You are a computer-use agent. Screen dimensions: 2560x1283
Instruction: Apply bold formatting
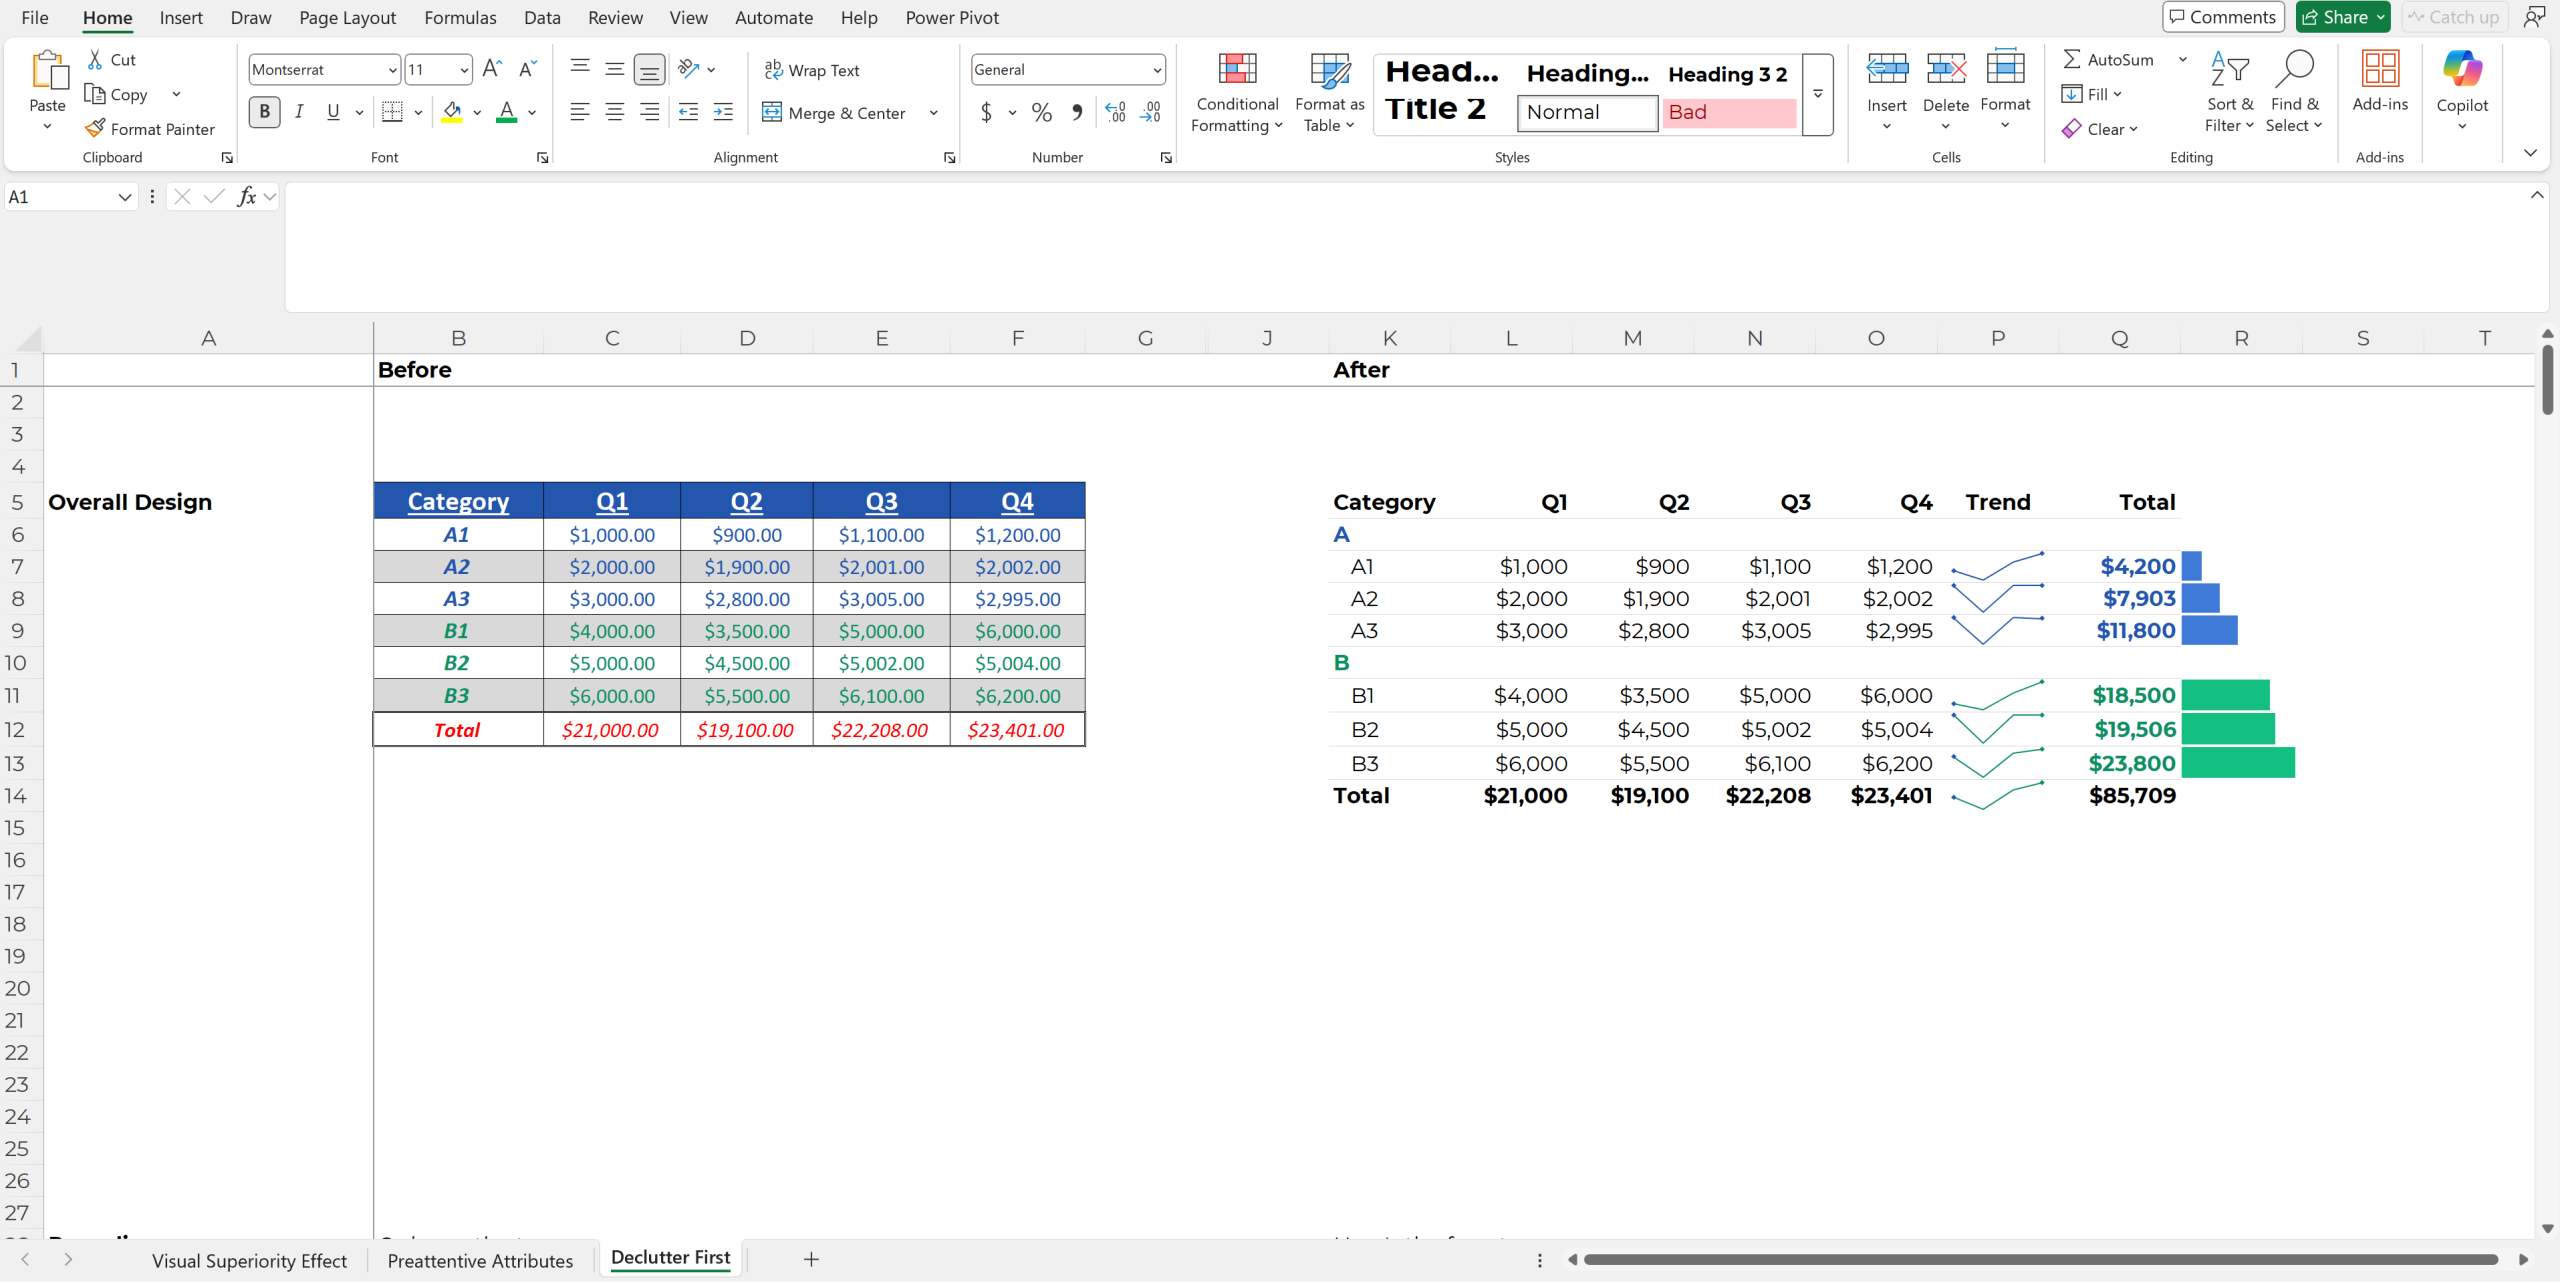264,112
